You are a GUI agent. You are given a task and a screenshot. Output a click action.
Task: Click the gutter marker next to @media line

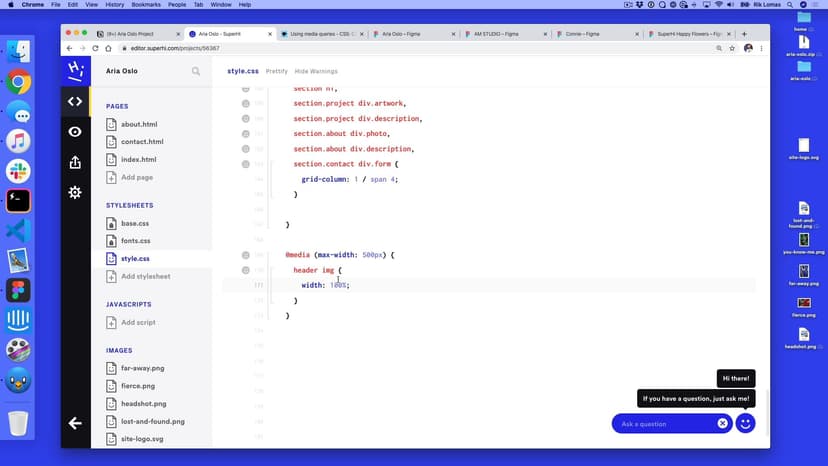[x=246, y=255]
